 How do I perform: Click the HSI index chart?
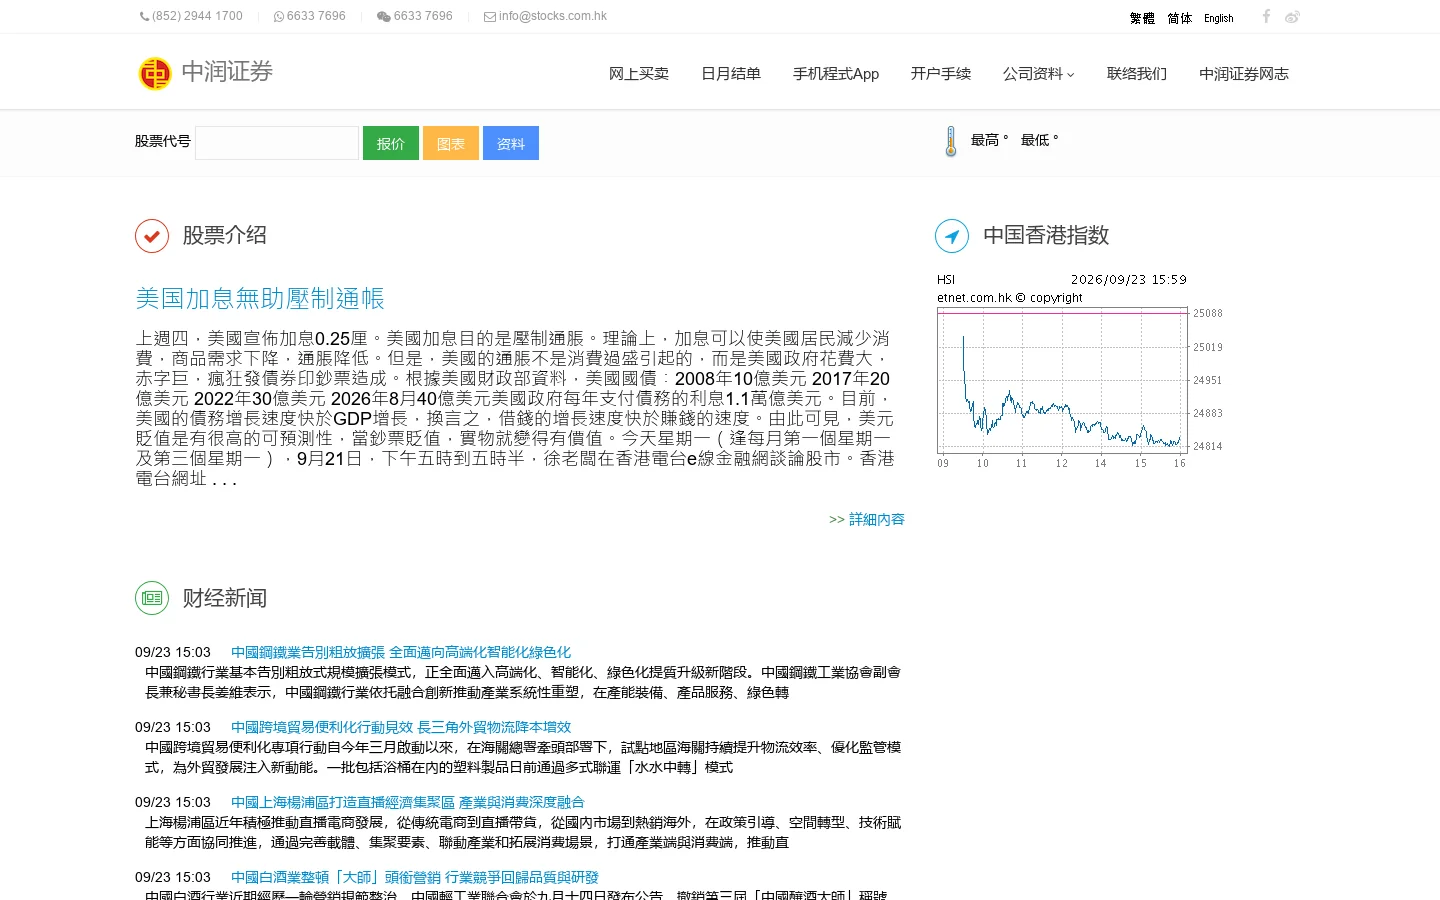(1081, 371)
